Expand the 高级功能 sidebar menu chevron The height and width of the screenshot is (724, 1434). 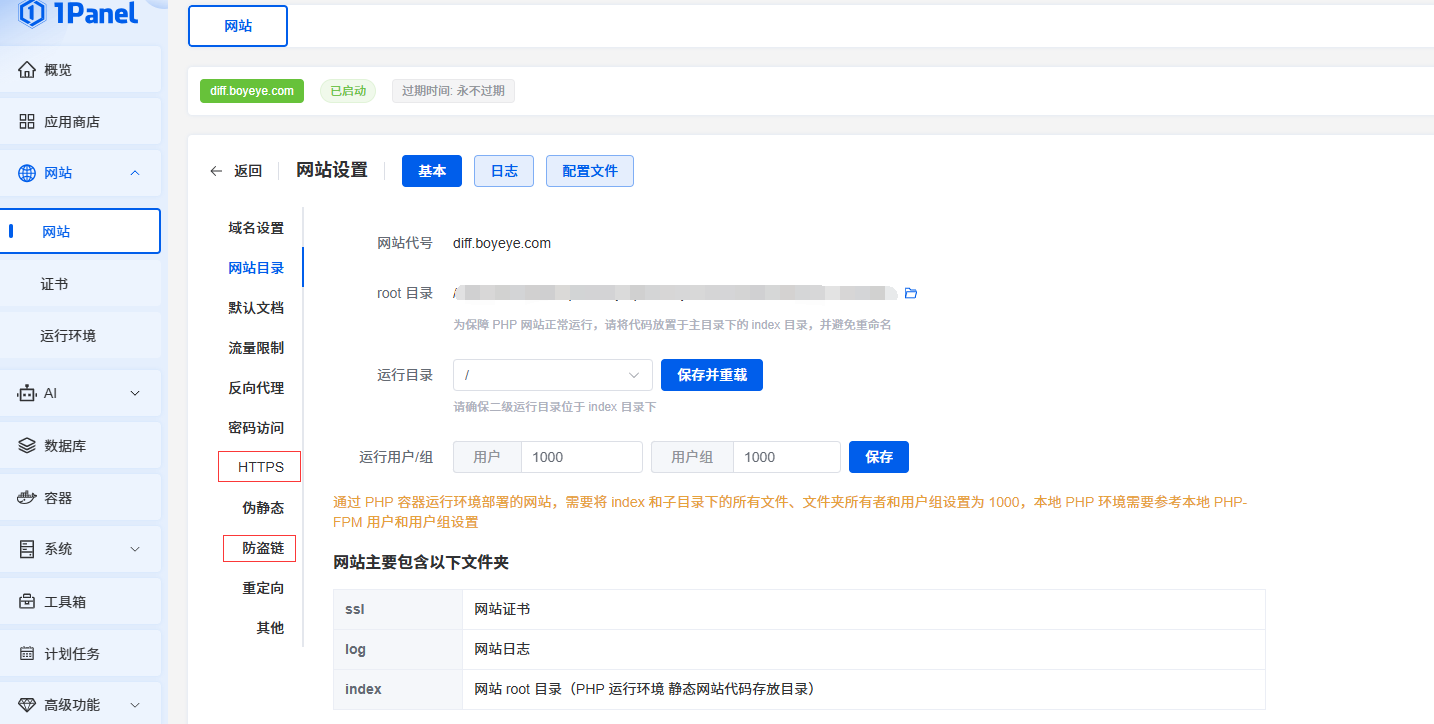pos(135,705)
